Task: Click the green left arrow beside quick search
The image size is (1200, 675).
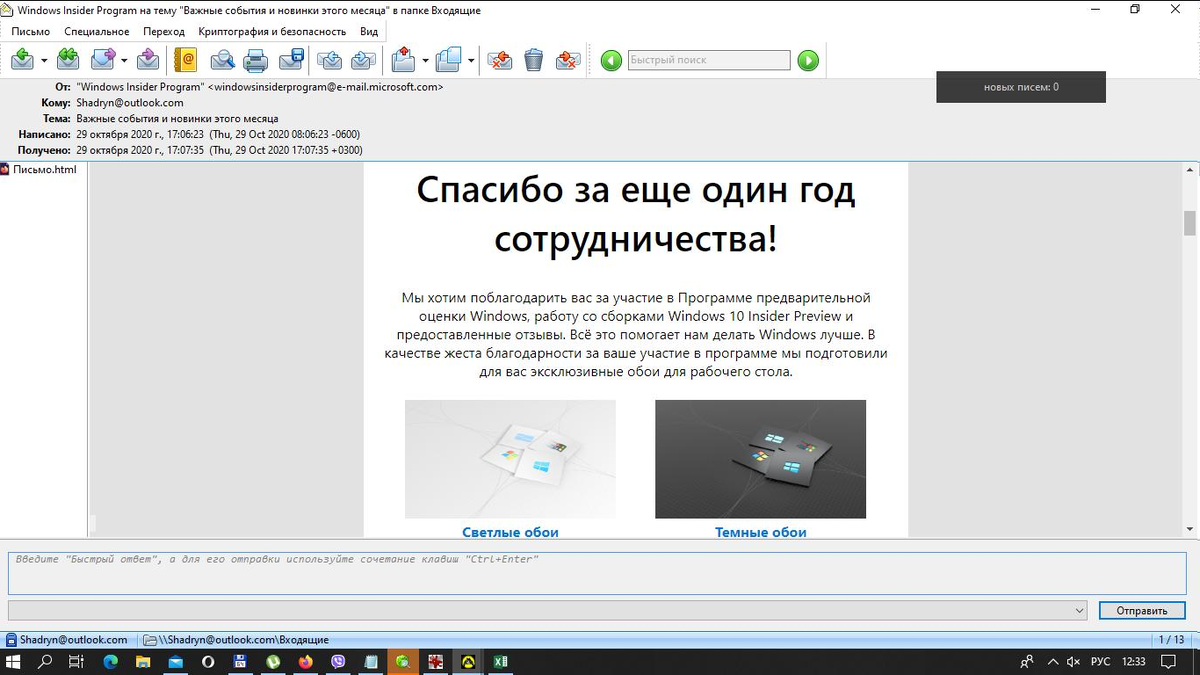Action: [x=611, y=61]
